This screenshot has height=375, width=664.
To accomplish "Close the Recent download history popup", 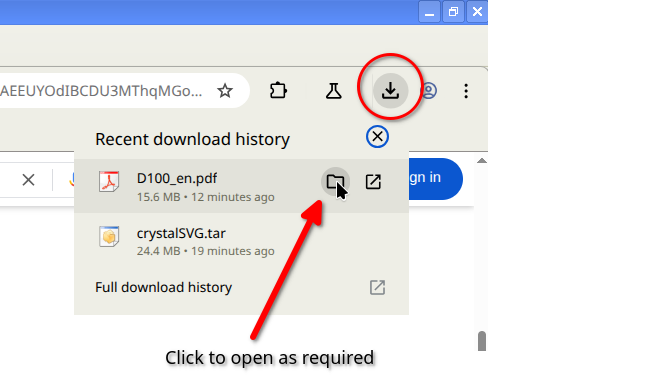I will (377, 137).
